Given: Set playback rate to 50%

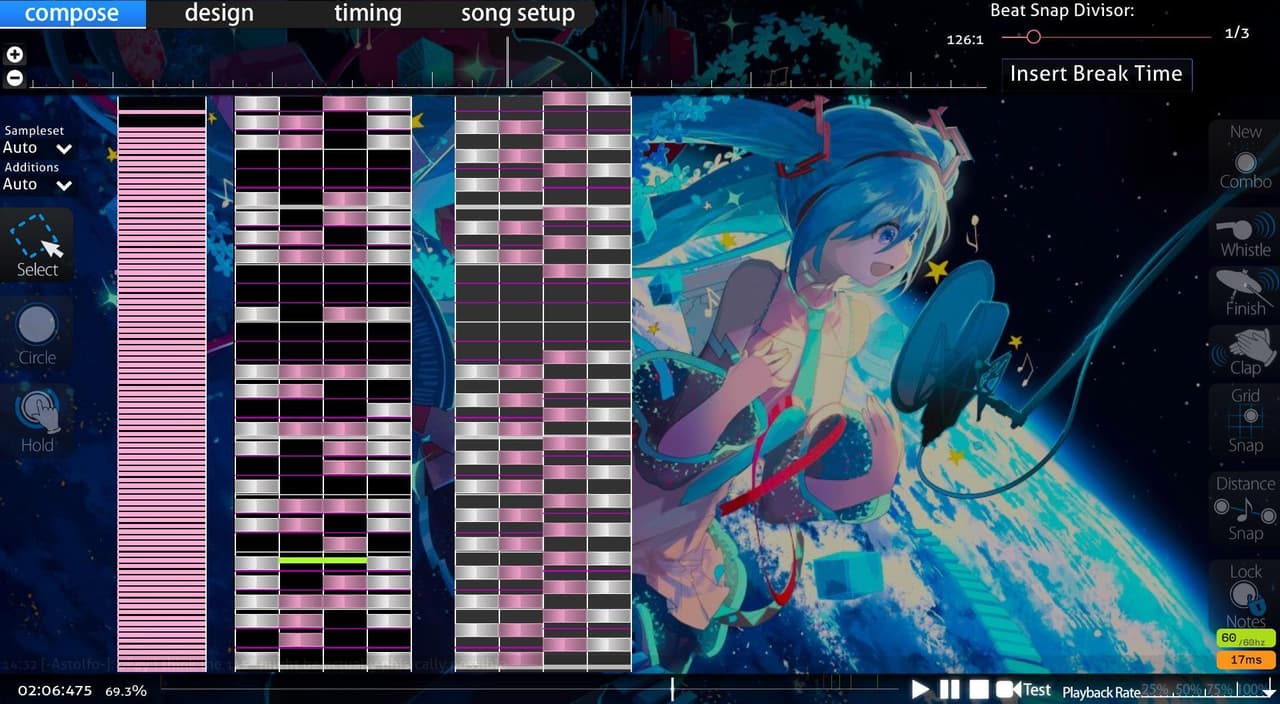Looking at the screenshot, I should 1187,690.
